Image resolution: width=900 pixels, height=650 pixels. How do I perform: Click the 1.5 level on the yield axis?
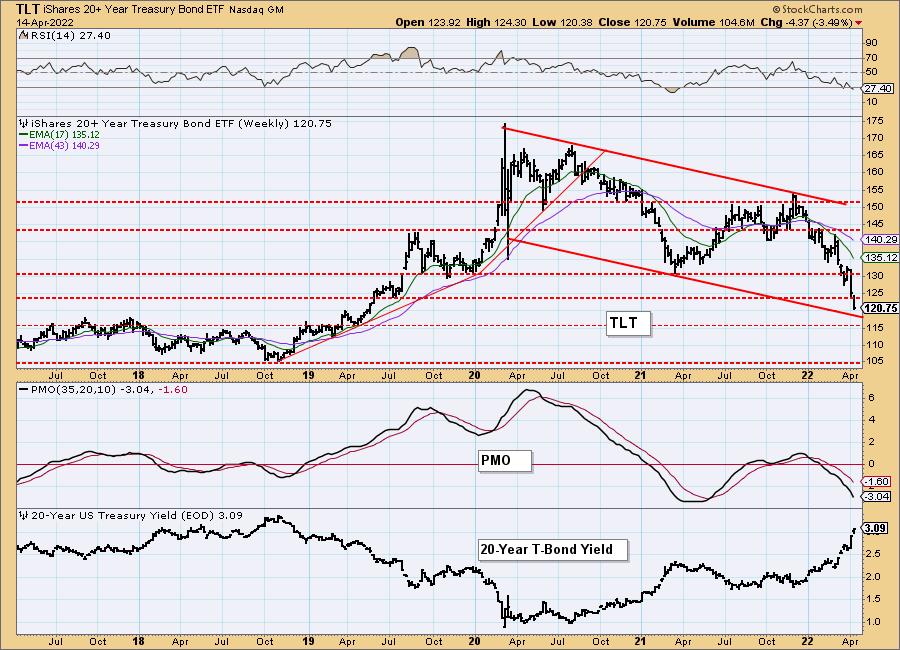[x=874, y=599]
